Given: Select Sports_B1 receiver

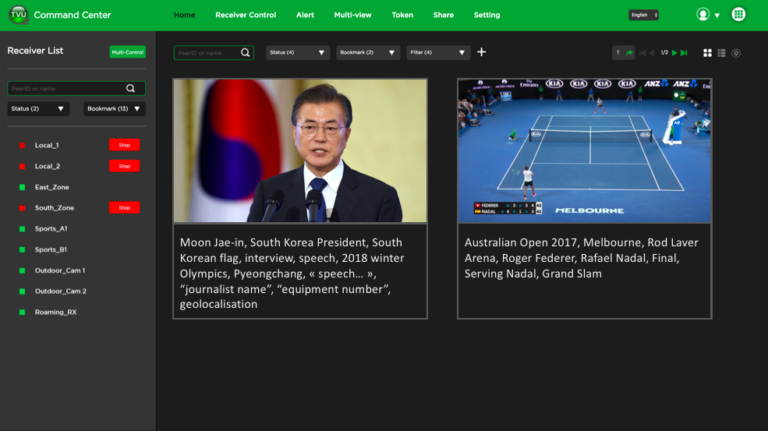Looking at the screenshot, I should tap(51, 250).
